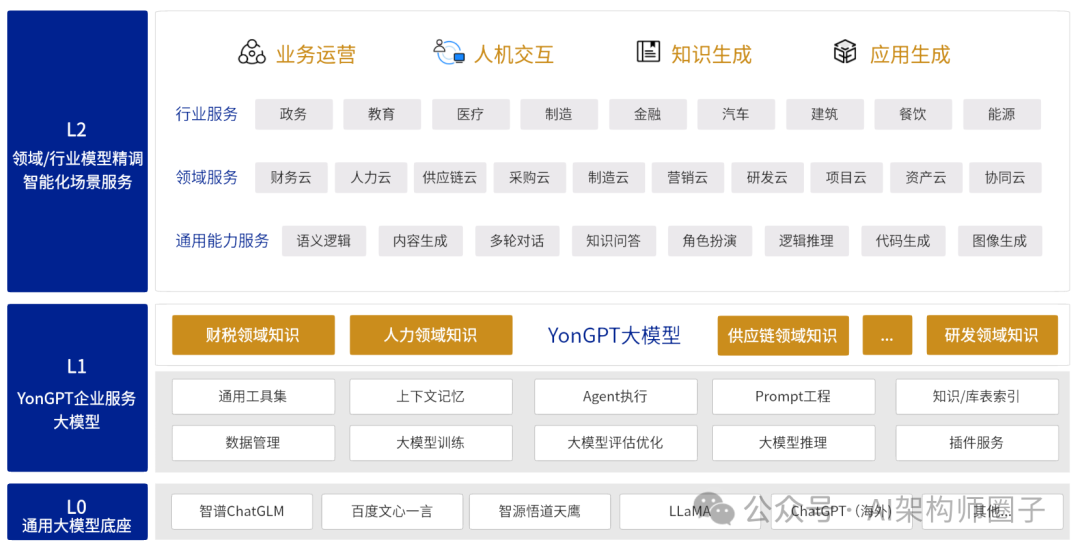
Task: Click the 人机交互 person-and-screen icon
Action: [x=449, y=52]
